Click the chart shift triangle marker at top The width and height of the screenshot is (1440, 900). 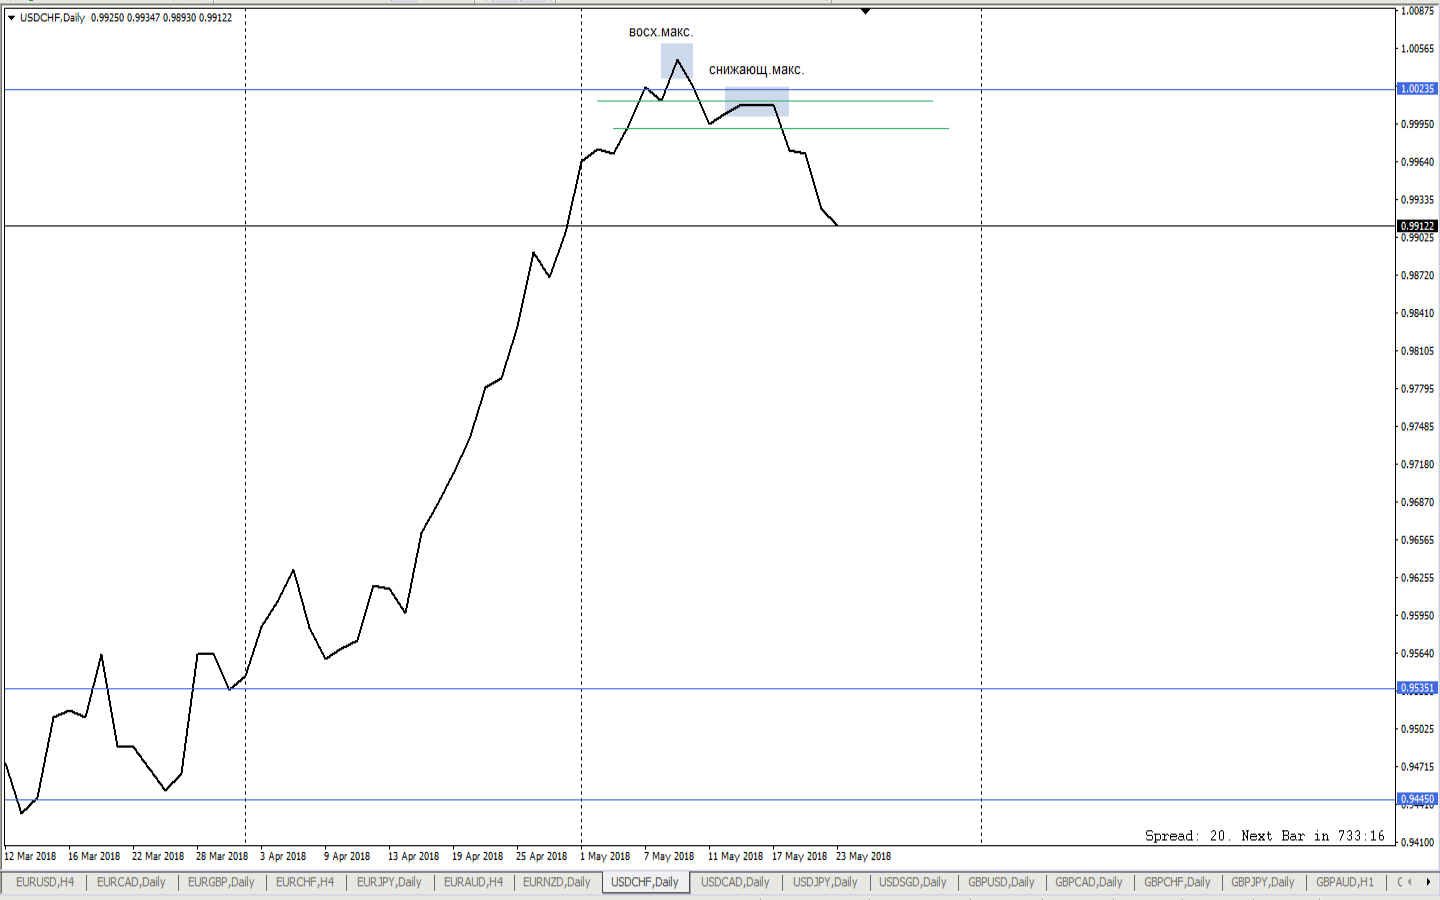(865, 11)
